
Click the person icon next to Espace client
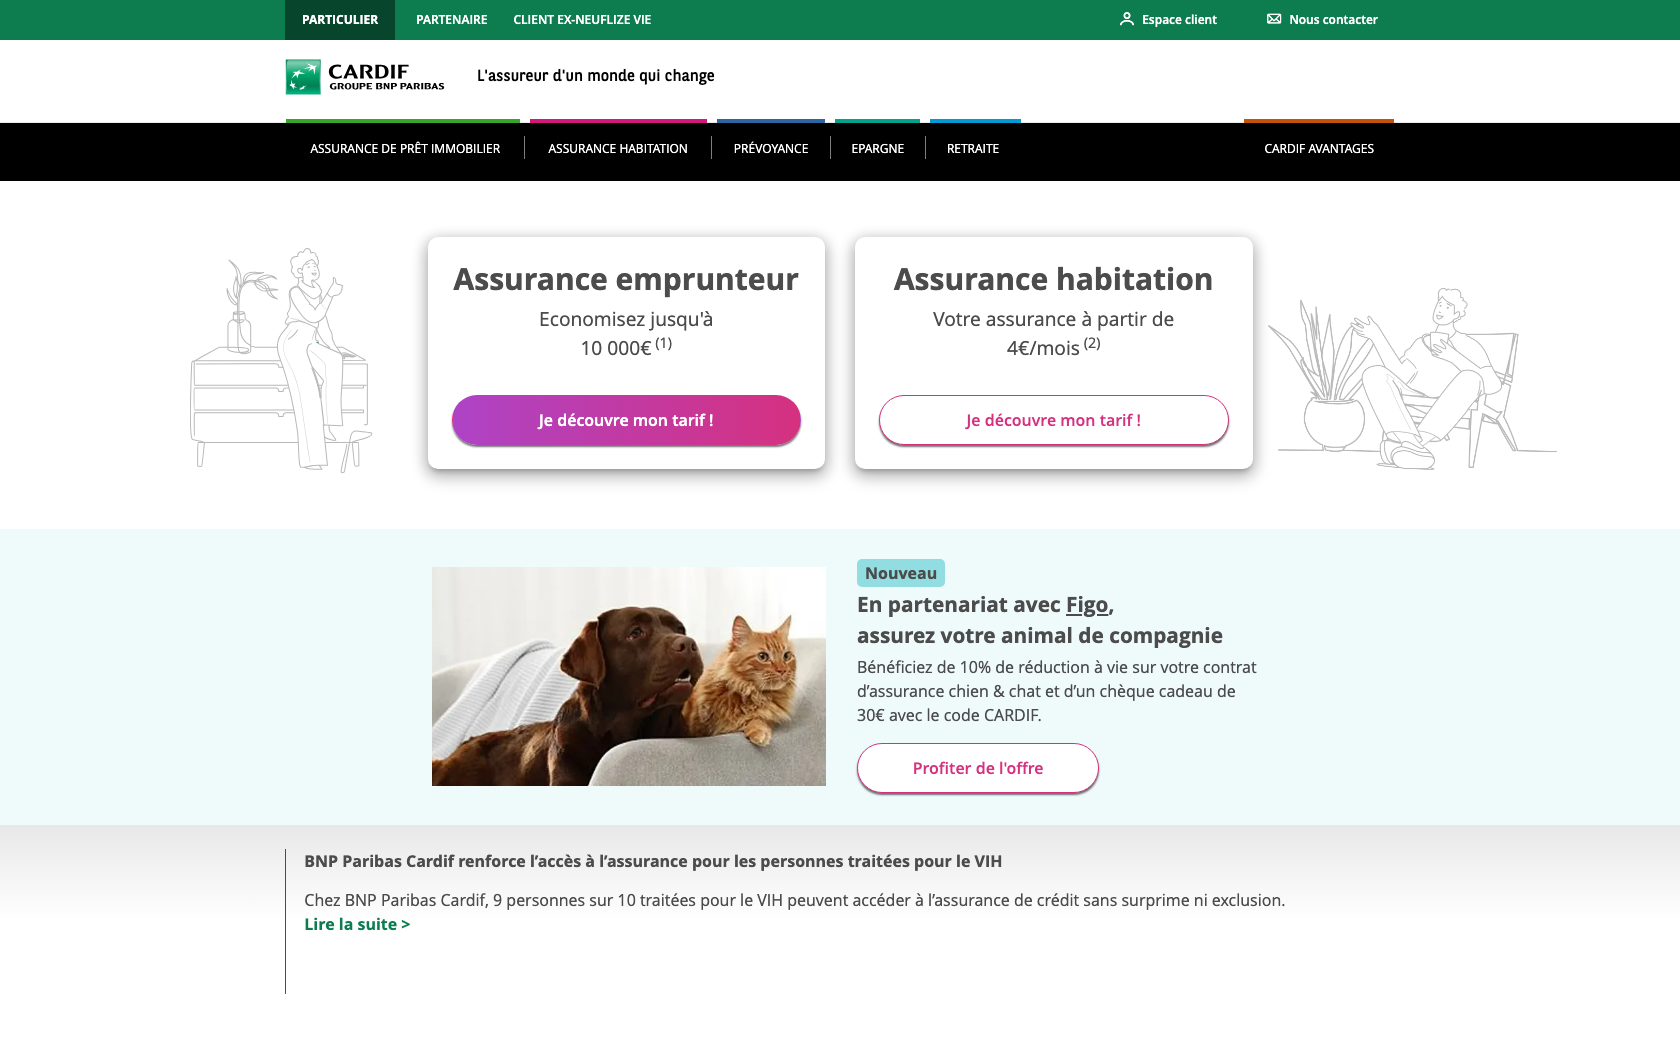1126,18
